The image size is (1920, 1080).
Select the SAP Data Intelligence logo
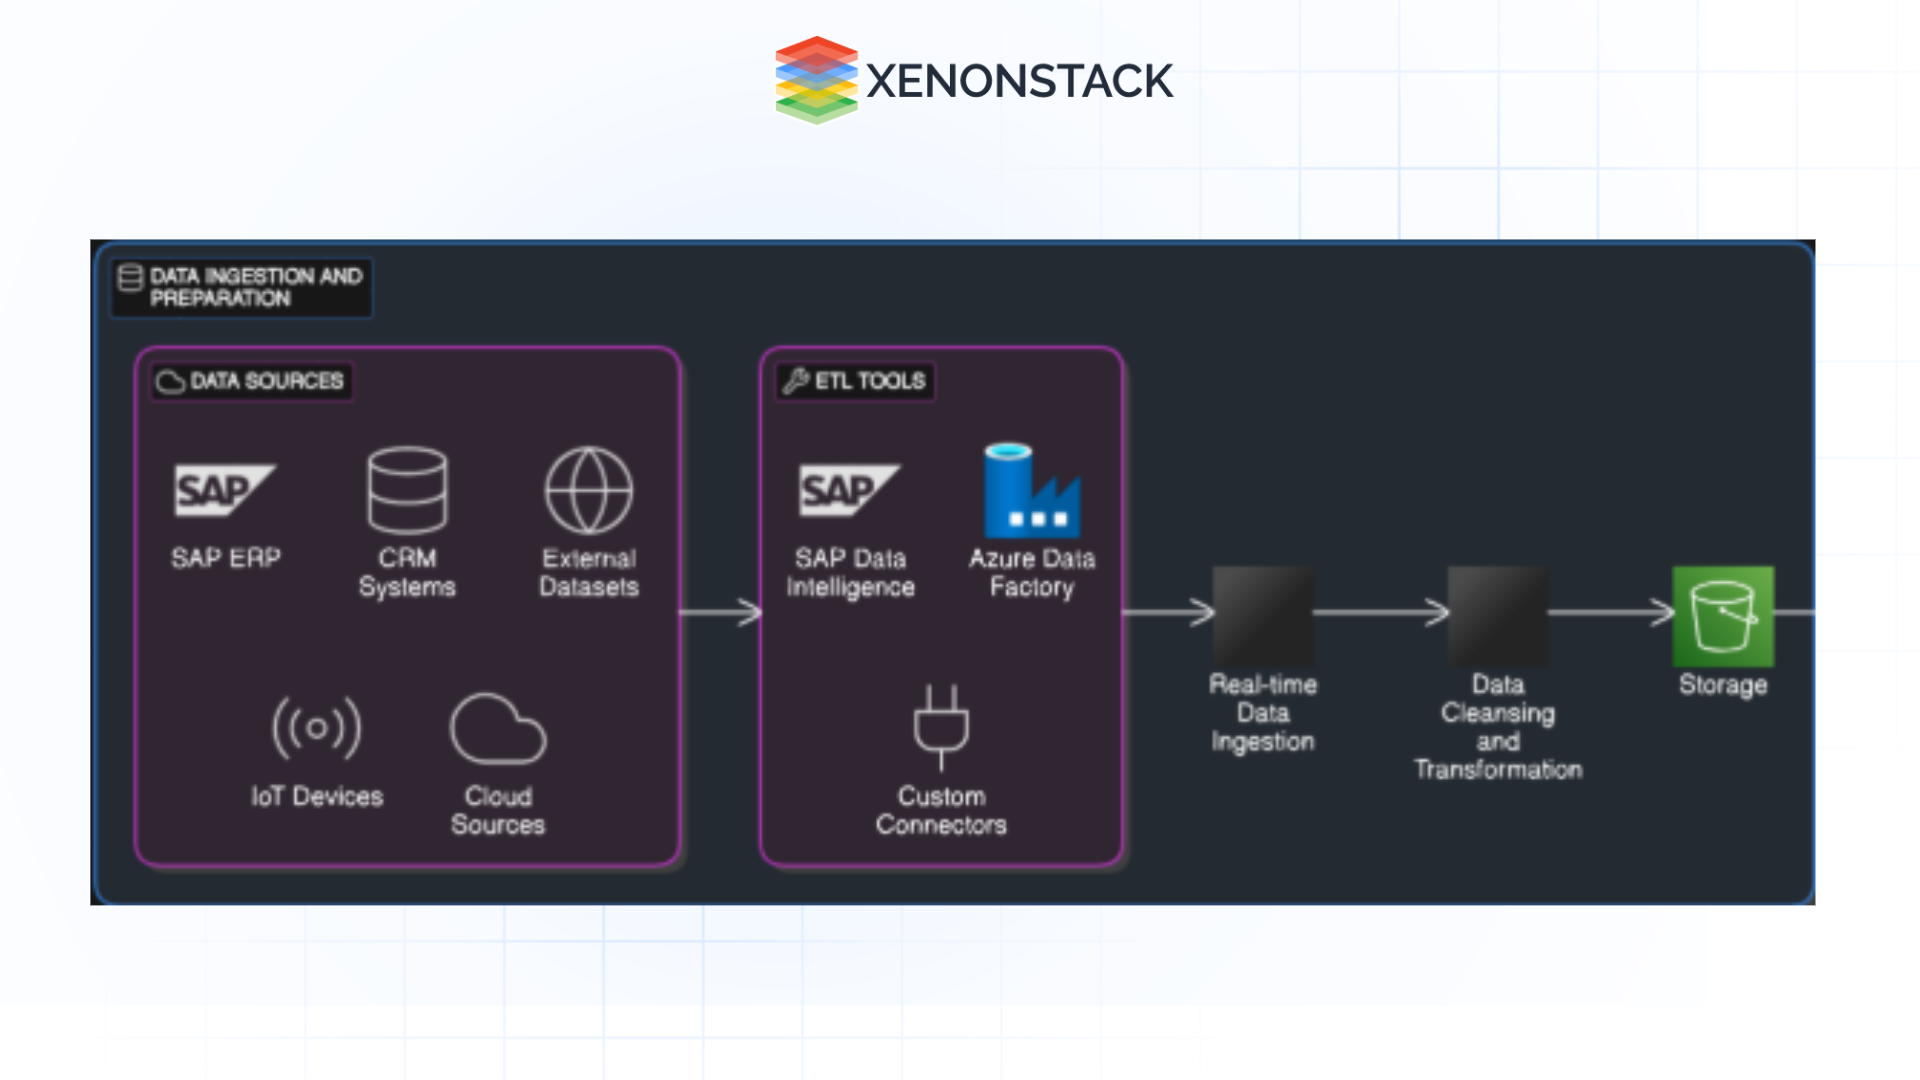[x=851, y=492]
